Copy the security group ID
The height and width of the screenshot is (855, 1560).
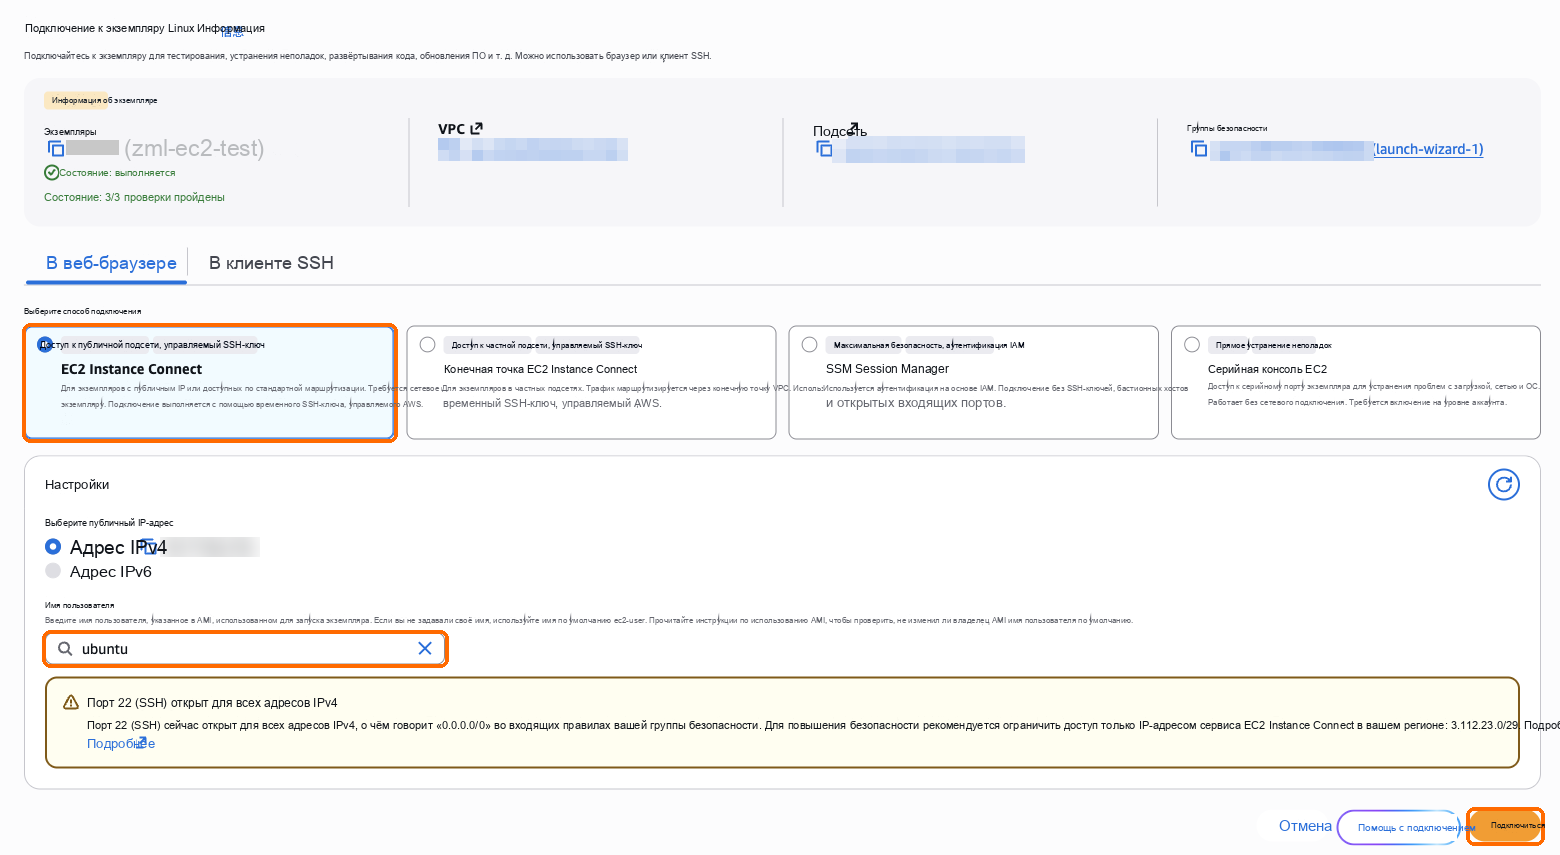click(x=1198, y=149)
